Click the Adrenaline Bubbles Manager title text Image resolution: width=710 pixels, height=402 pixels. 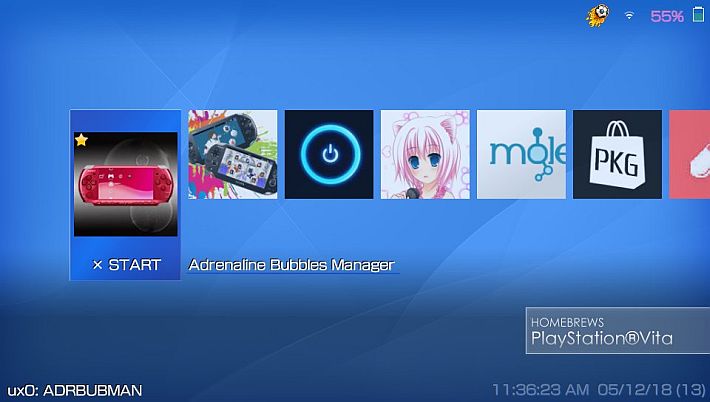point(292,265)
